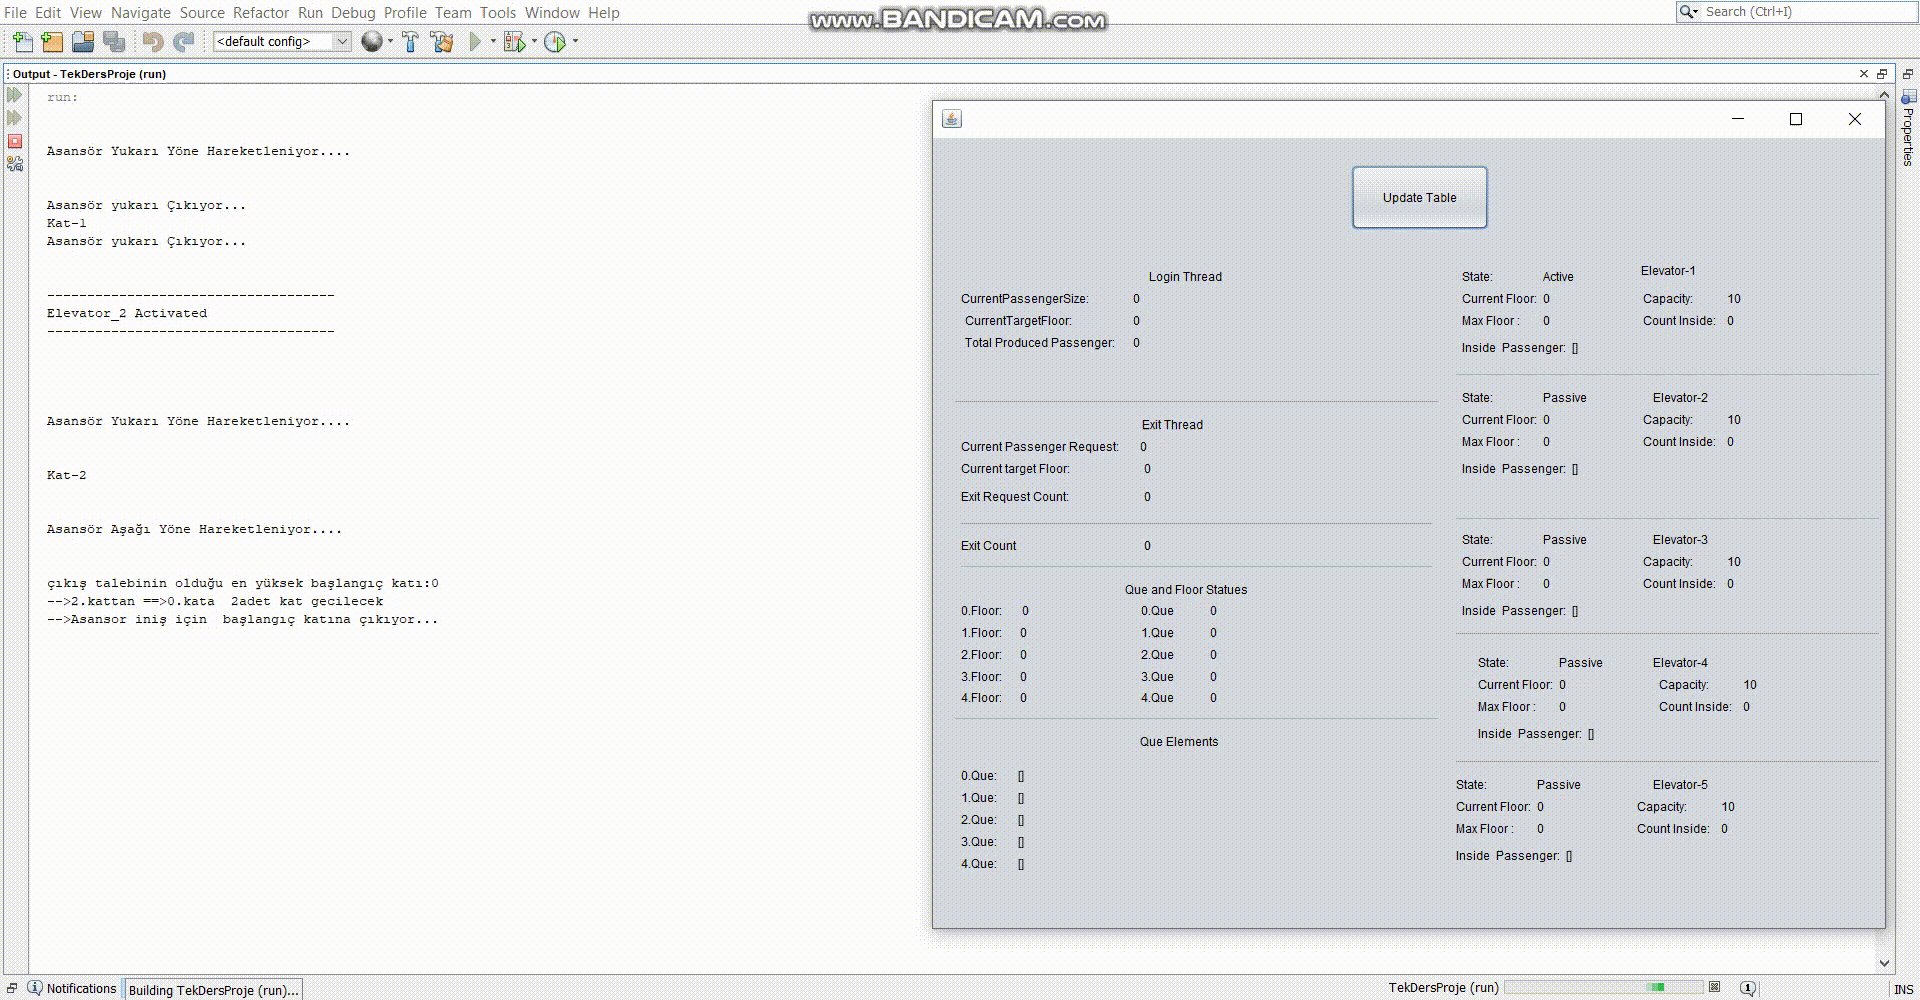Viewport: 1920px width, 1000px height.
Task: Expand the Run Project dropdown arrow
Action: tap(493, 41)
